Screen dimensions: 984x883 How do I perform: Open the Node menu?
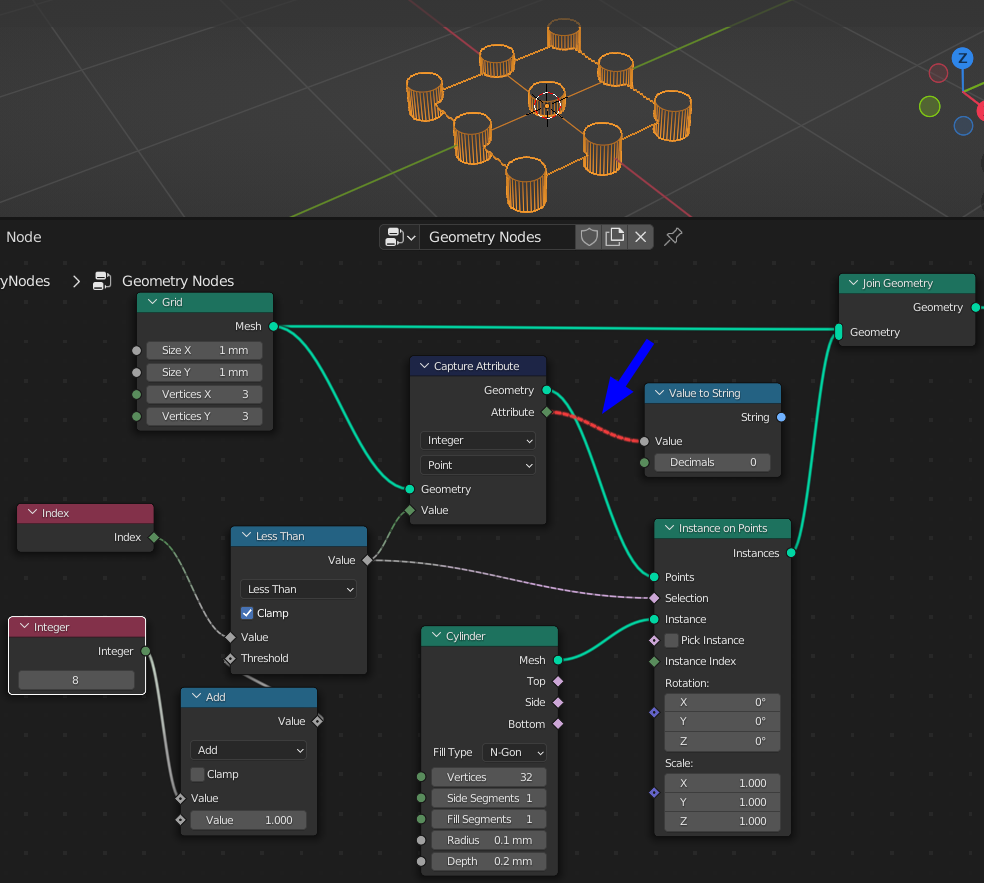[23, 237]
